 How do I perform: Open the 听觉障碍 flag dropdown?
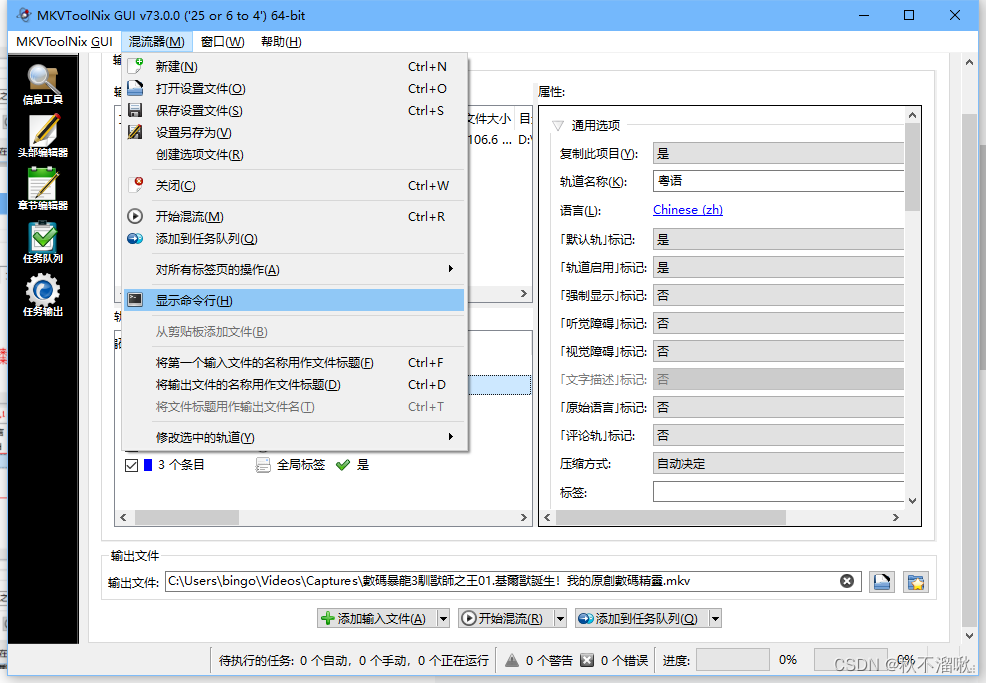[x=778, y=323]
